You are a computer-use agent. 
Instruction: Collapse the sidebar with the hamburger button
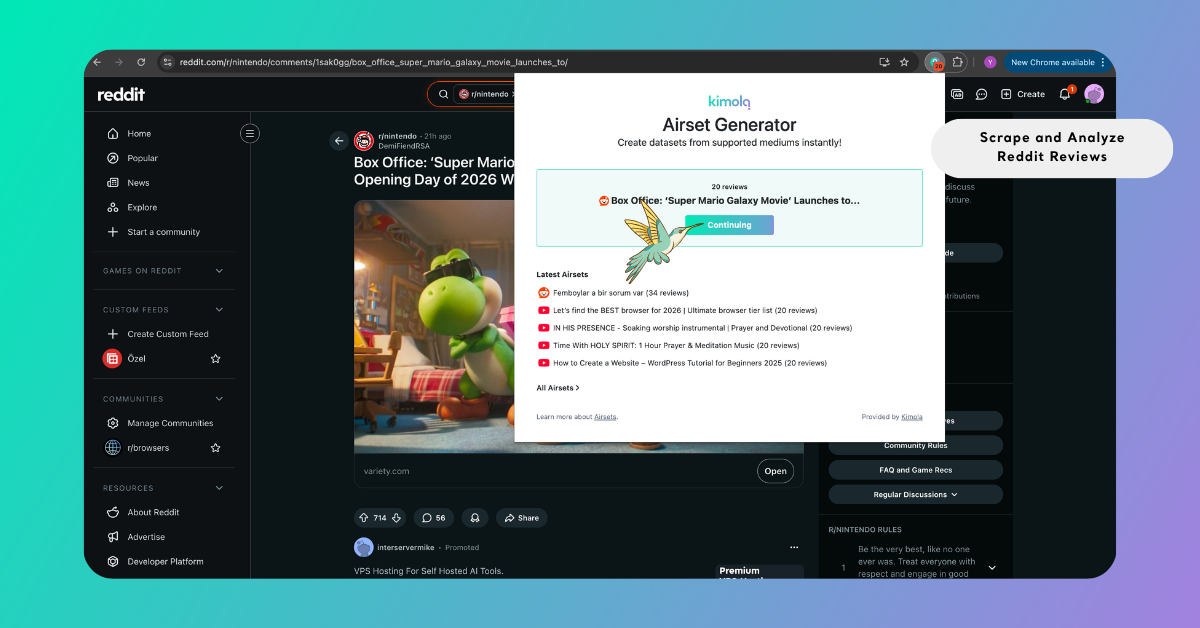pos(250,133)
